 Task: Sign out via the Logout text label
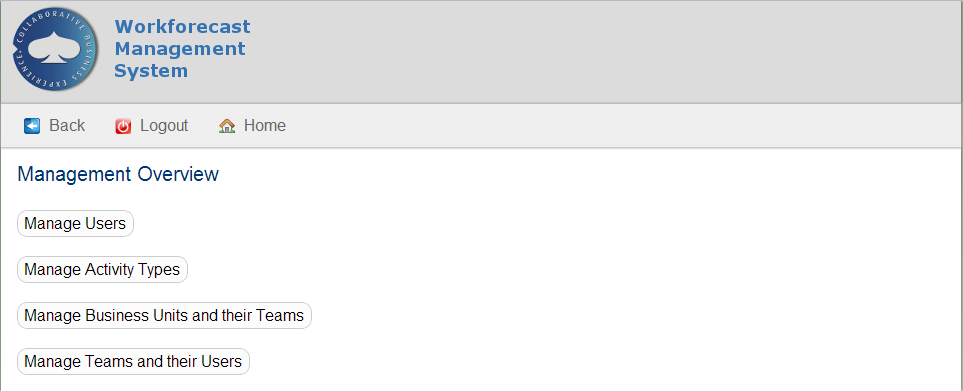pyautogui.click(x=164, y=126)
